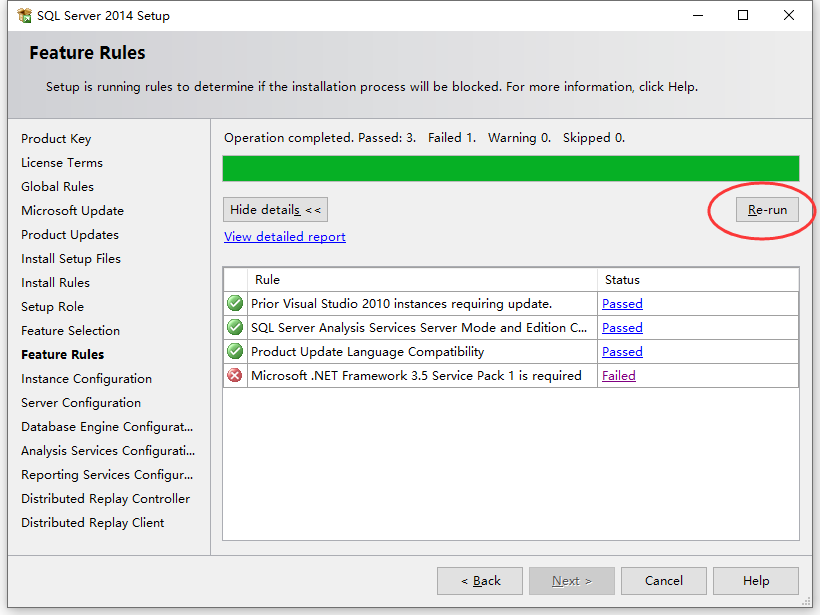
Task: Click the Operation completed summary text
Action: point(424,138)
